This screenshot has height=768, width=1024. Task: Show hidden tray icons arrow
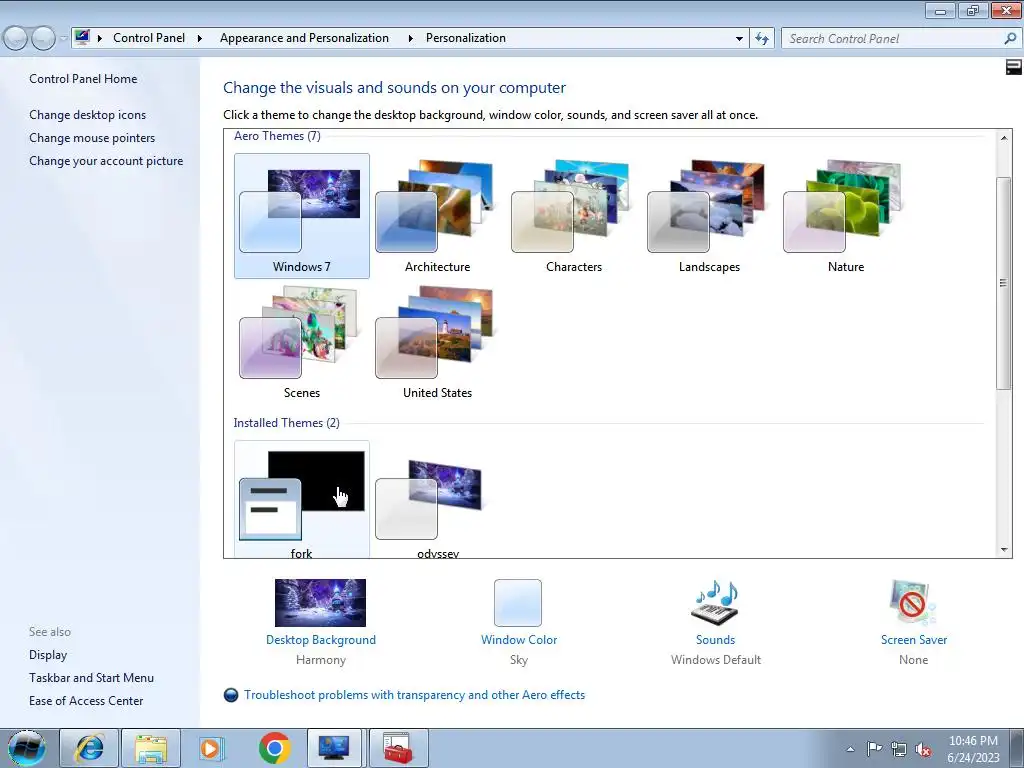click(850, 749)
